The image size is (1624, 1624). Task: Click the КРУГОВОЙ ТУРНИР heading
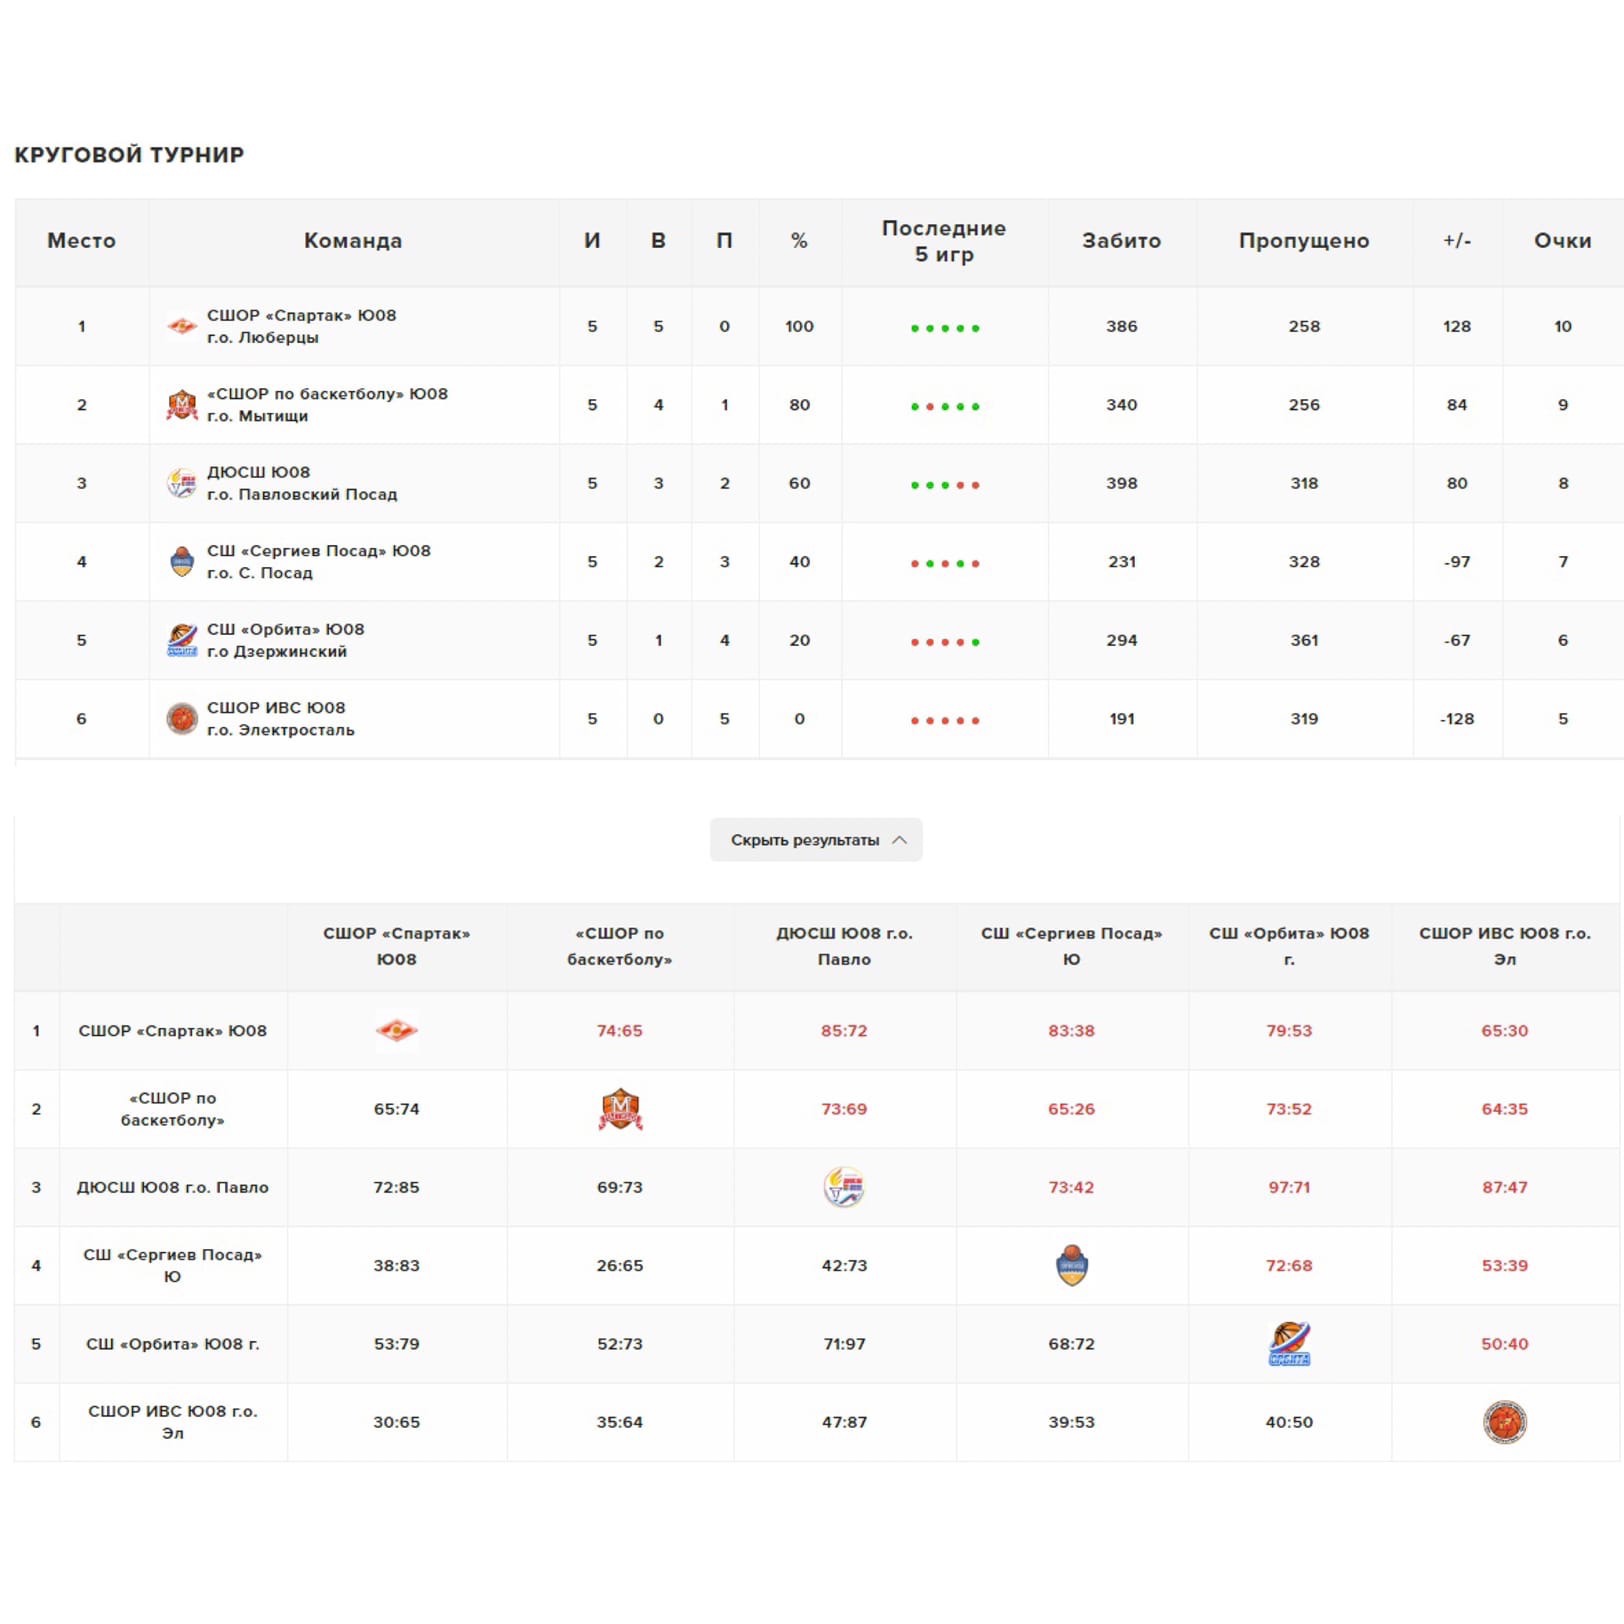[129, 155]
